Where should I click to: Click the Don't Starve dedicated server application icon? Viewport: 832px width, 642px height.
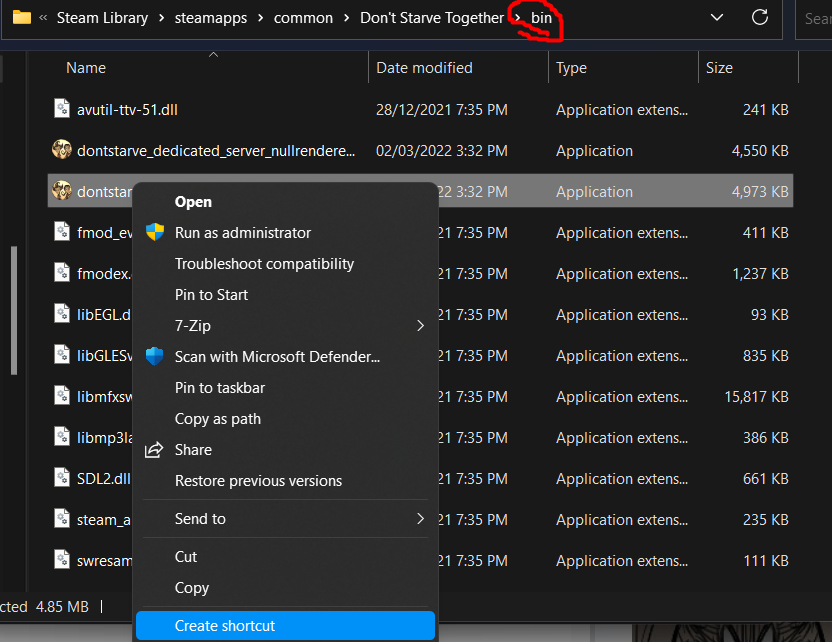62,151
